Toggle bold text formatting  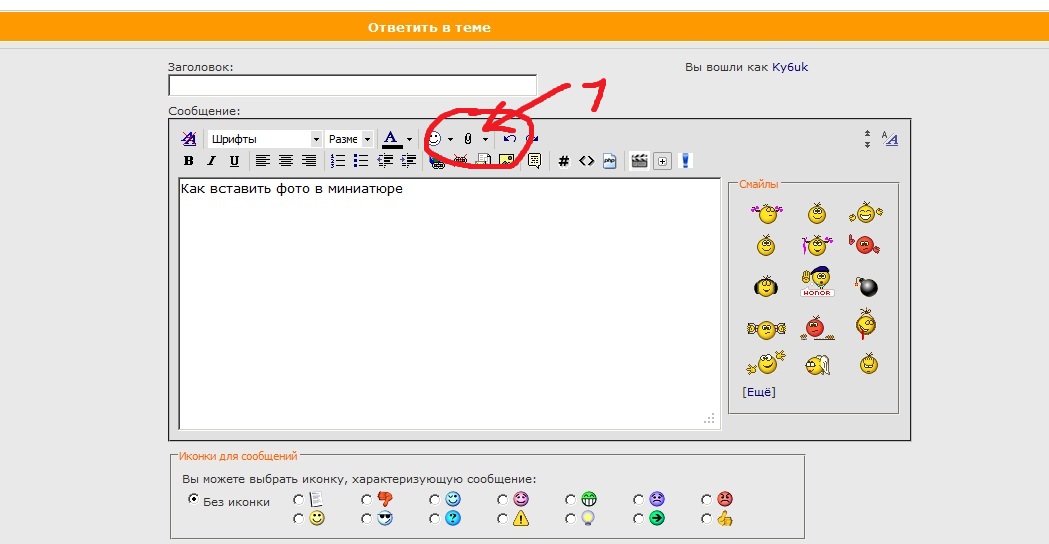[188, 161]
